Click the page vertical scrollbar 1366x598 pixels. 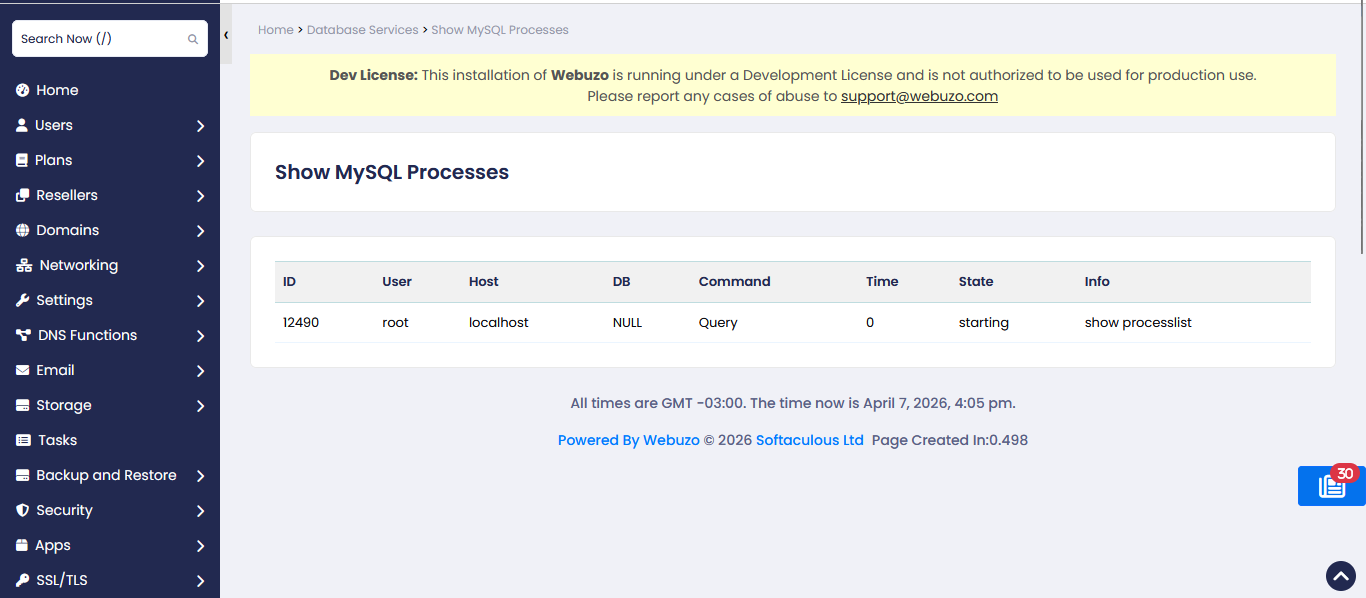[1361, 130]
